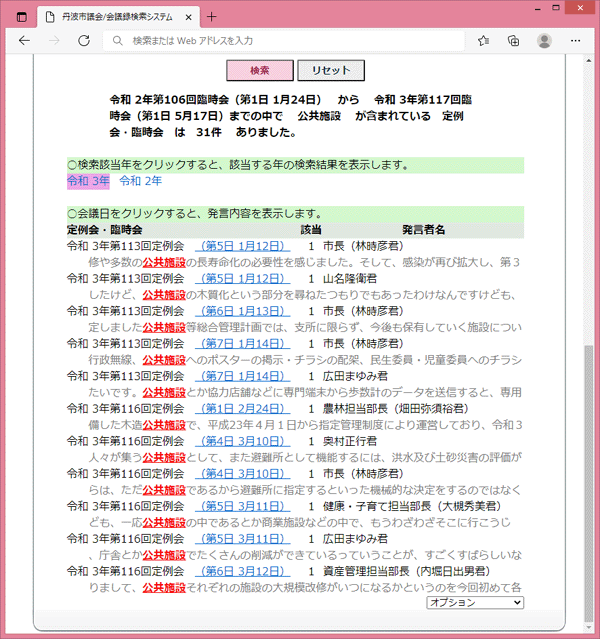Click the search icon in address bar
600x639 pixels.
tap(117, 40)
